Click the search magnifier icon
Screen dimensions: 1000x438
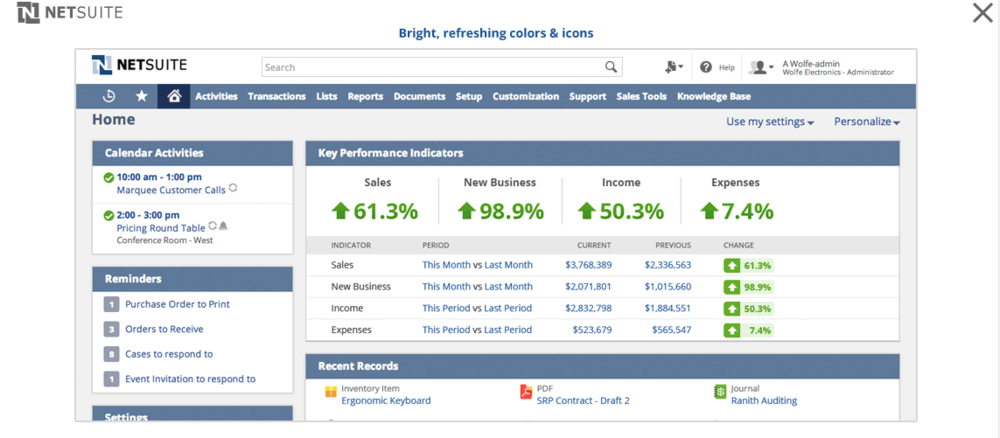click(611, 67)
